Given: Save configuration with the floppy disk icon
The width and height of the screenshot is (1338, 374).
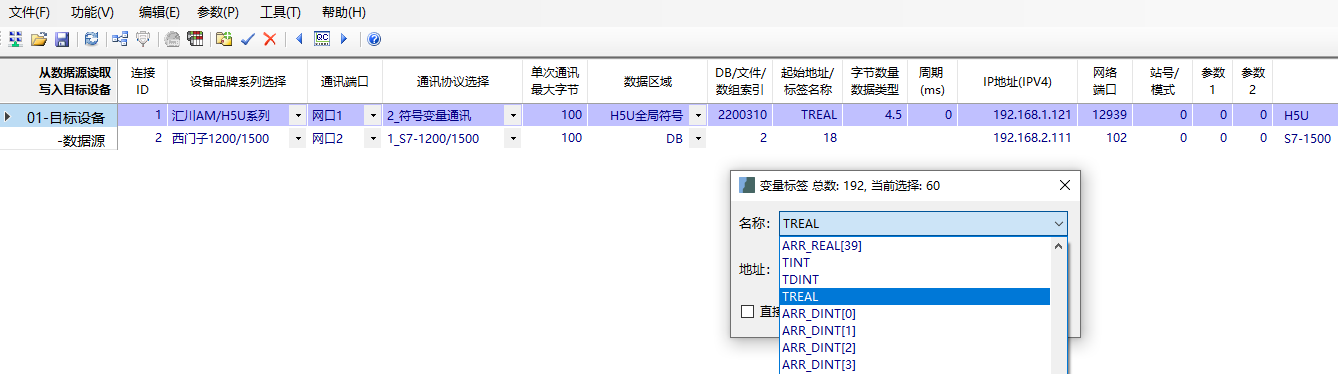Looking at the screenshot, I should (62, 39).
